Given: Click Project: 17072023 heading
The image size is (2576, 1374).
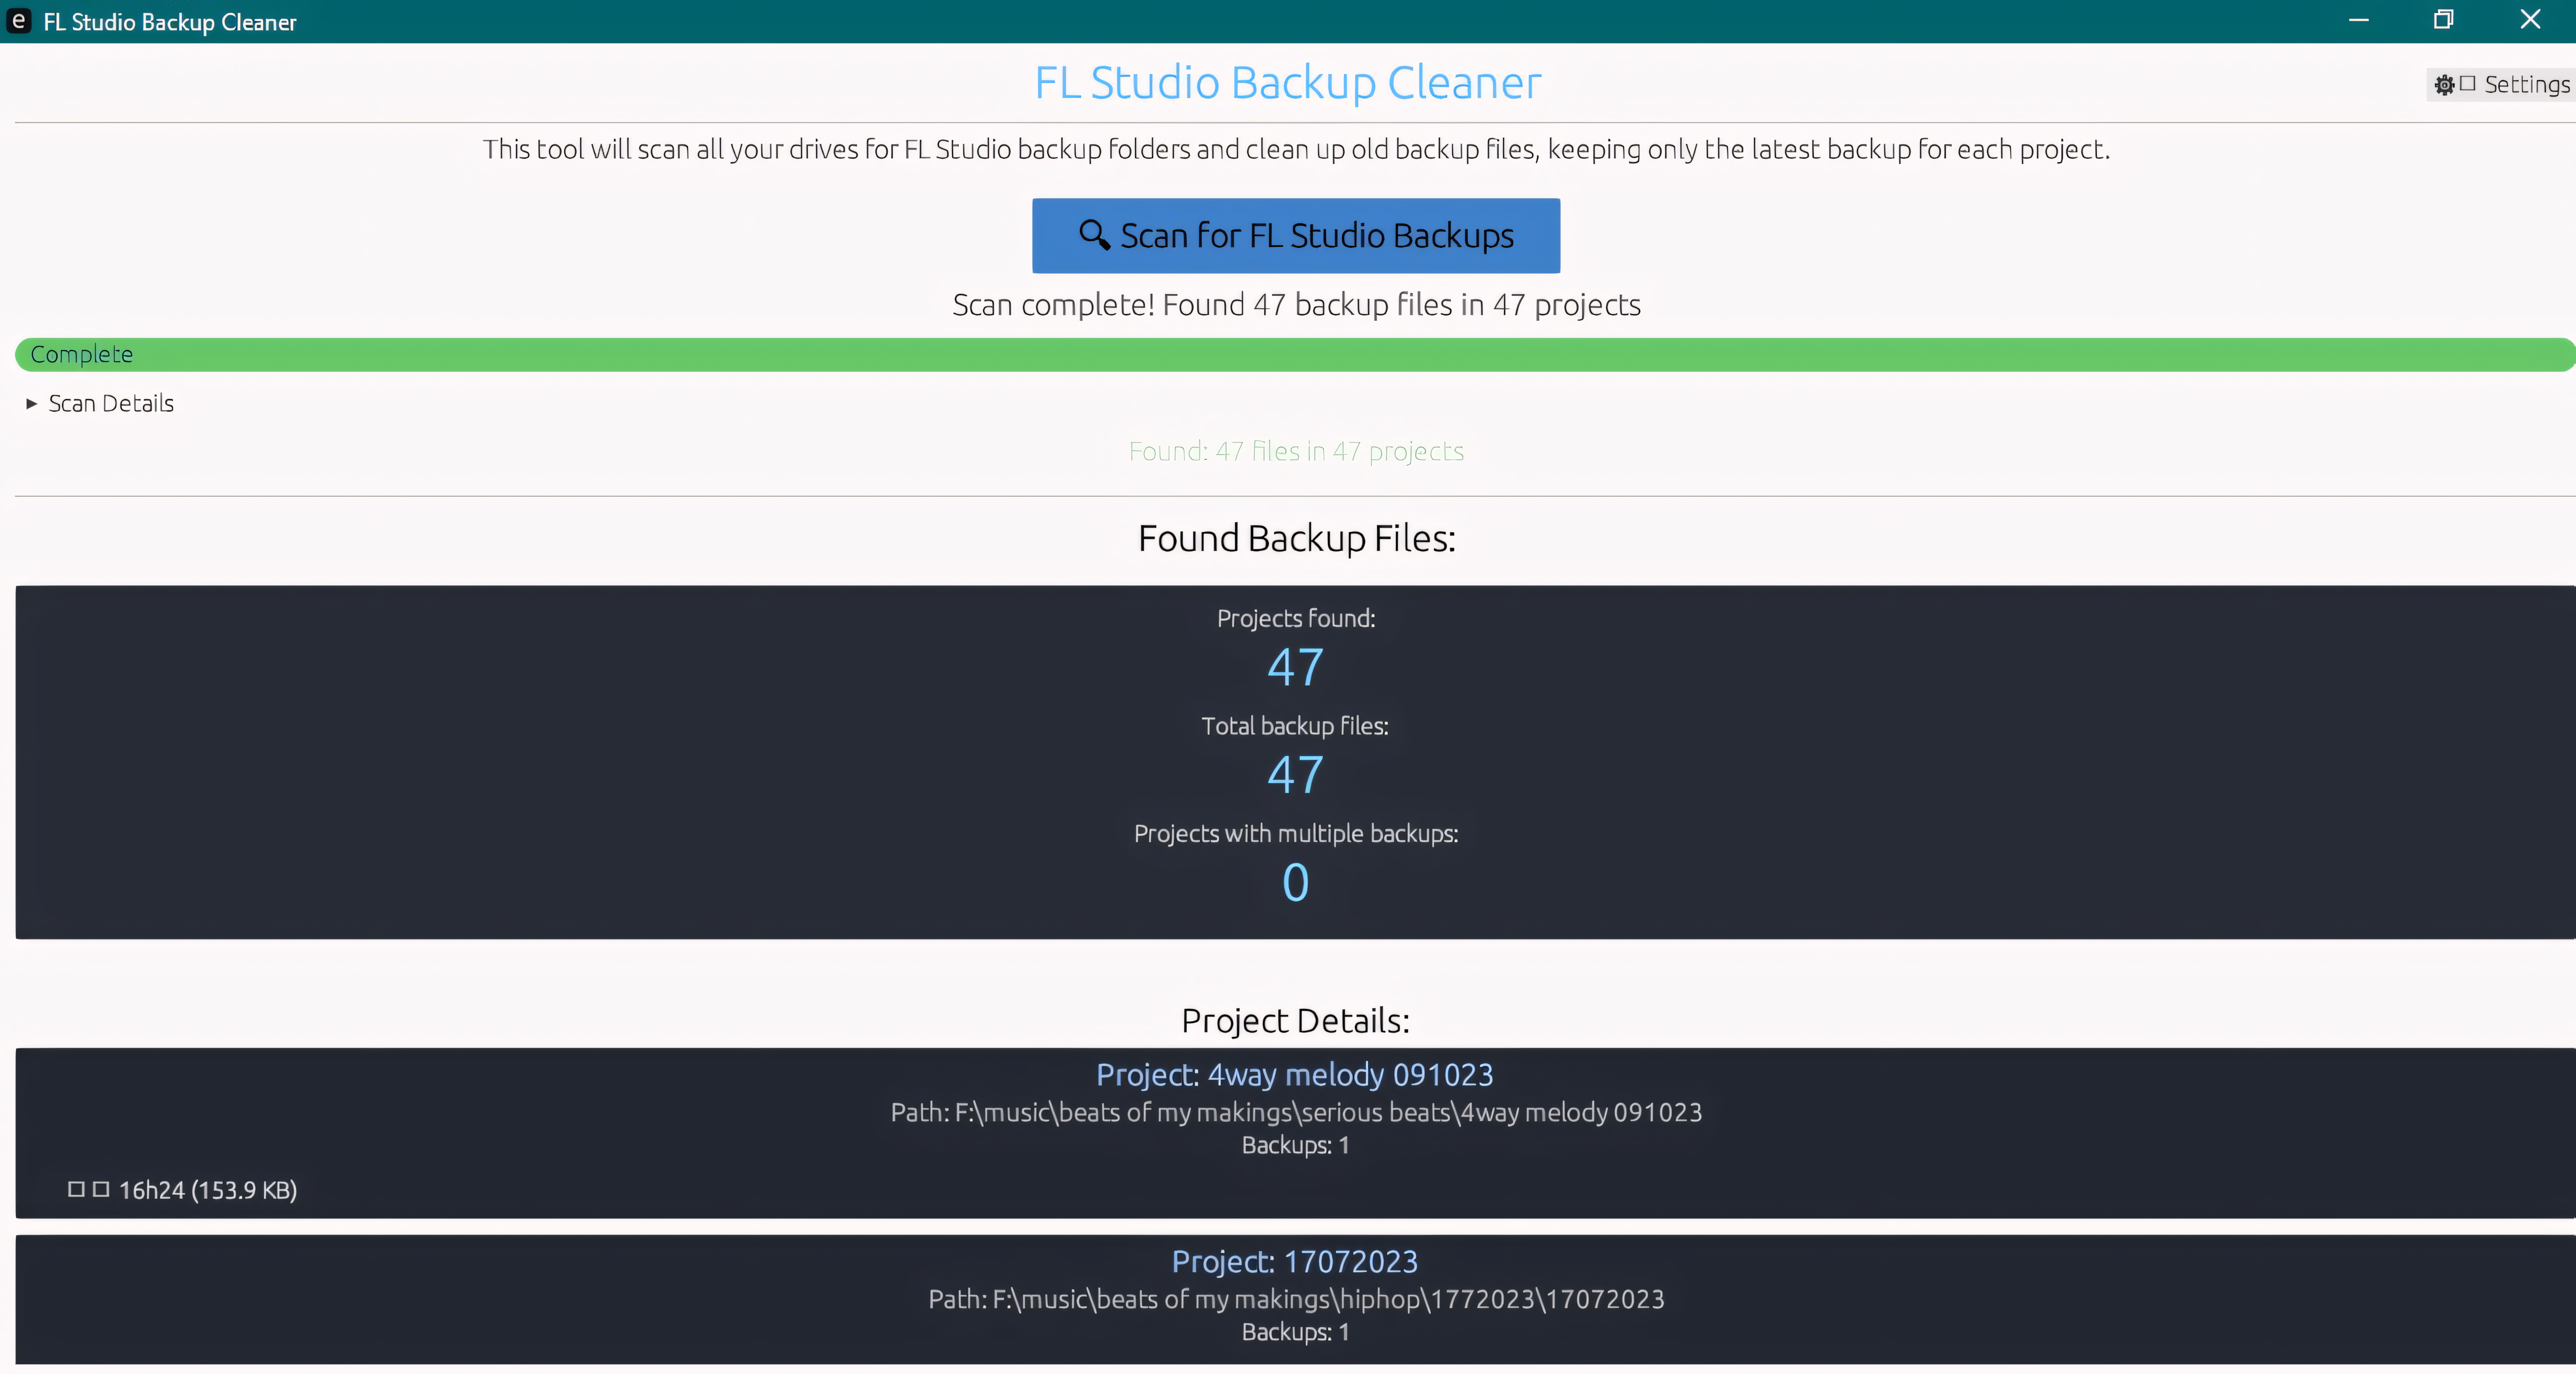Looking at the screenshot, I should pos(1295,1262).
